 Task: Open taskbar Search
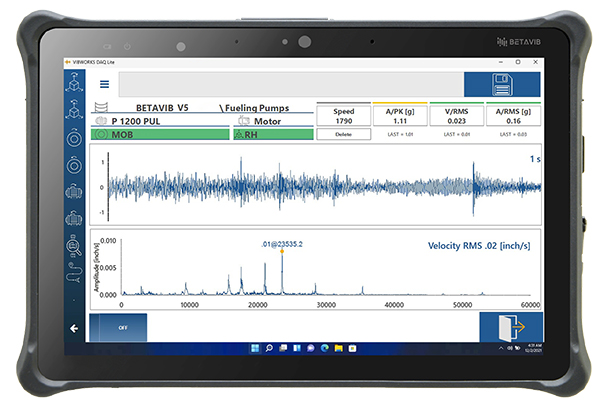point(269,348)
